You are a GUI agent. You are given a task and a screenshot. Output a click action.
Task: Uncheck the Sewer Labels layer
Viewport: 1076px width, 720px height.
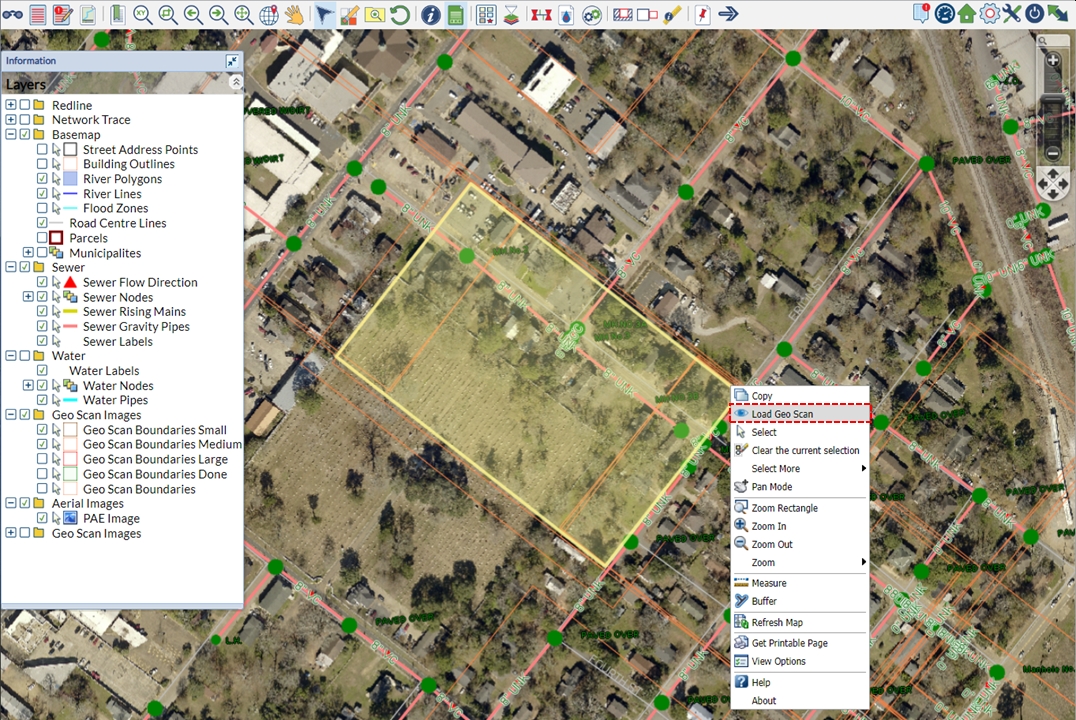42,341
